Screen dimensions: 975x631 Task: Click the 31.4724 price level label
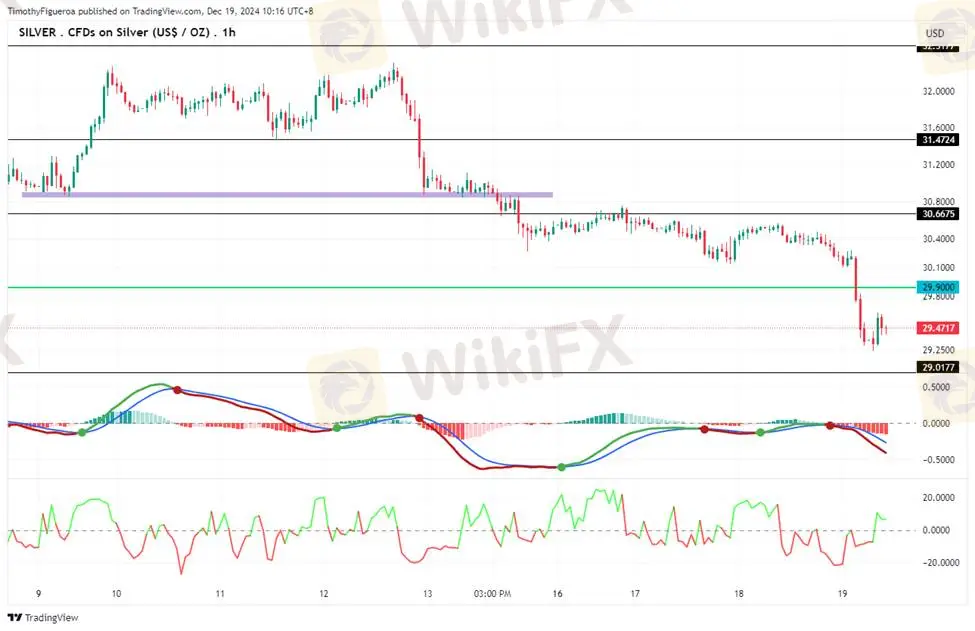pyautogui.click(x=938, y=140)
